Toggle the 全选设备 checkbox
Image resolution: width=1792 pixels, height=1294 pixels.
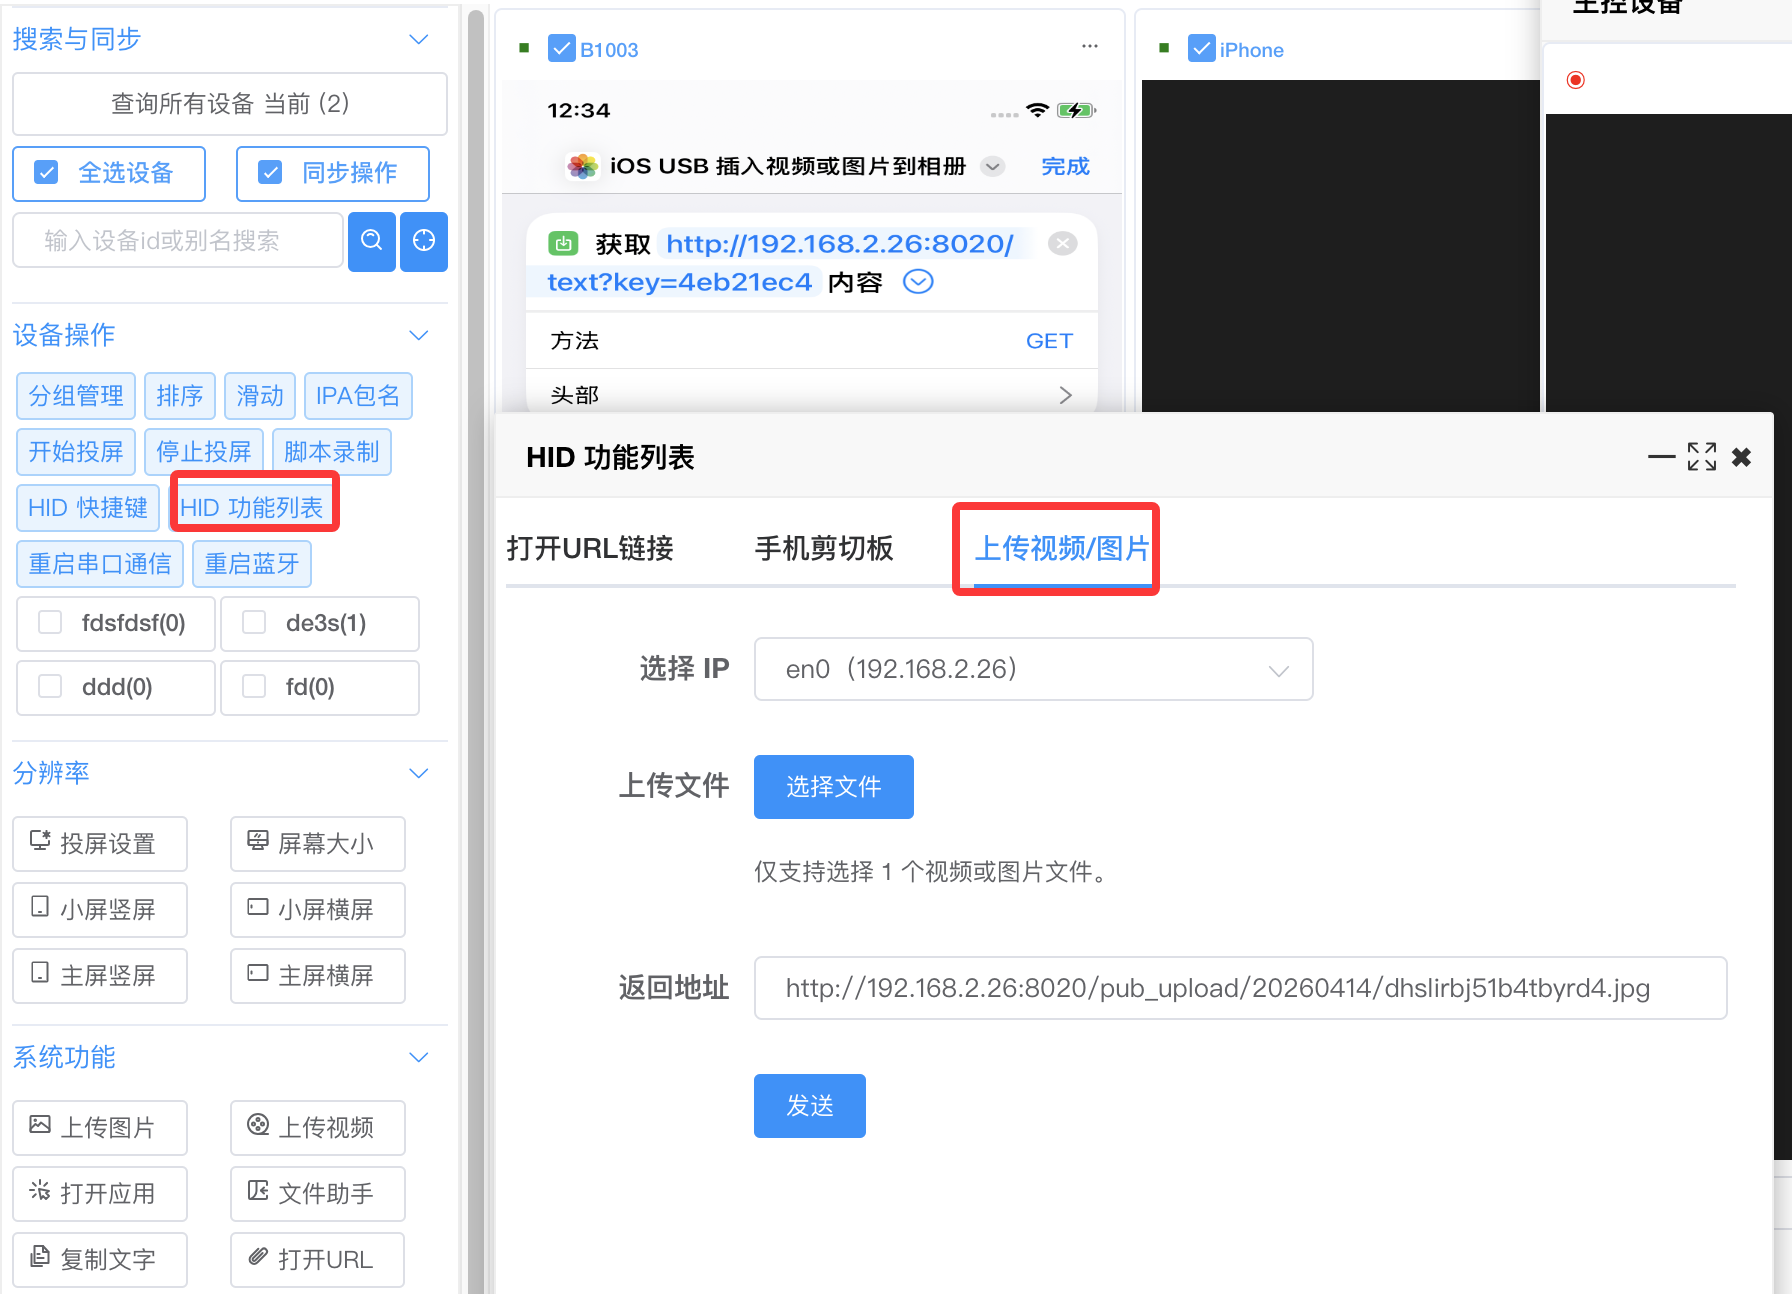coord(47,173)
